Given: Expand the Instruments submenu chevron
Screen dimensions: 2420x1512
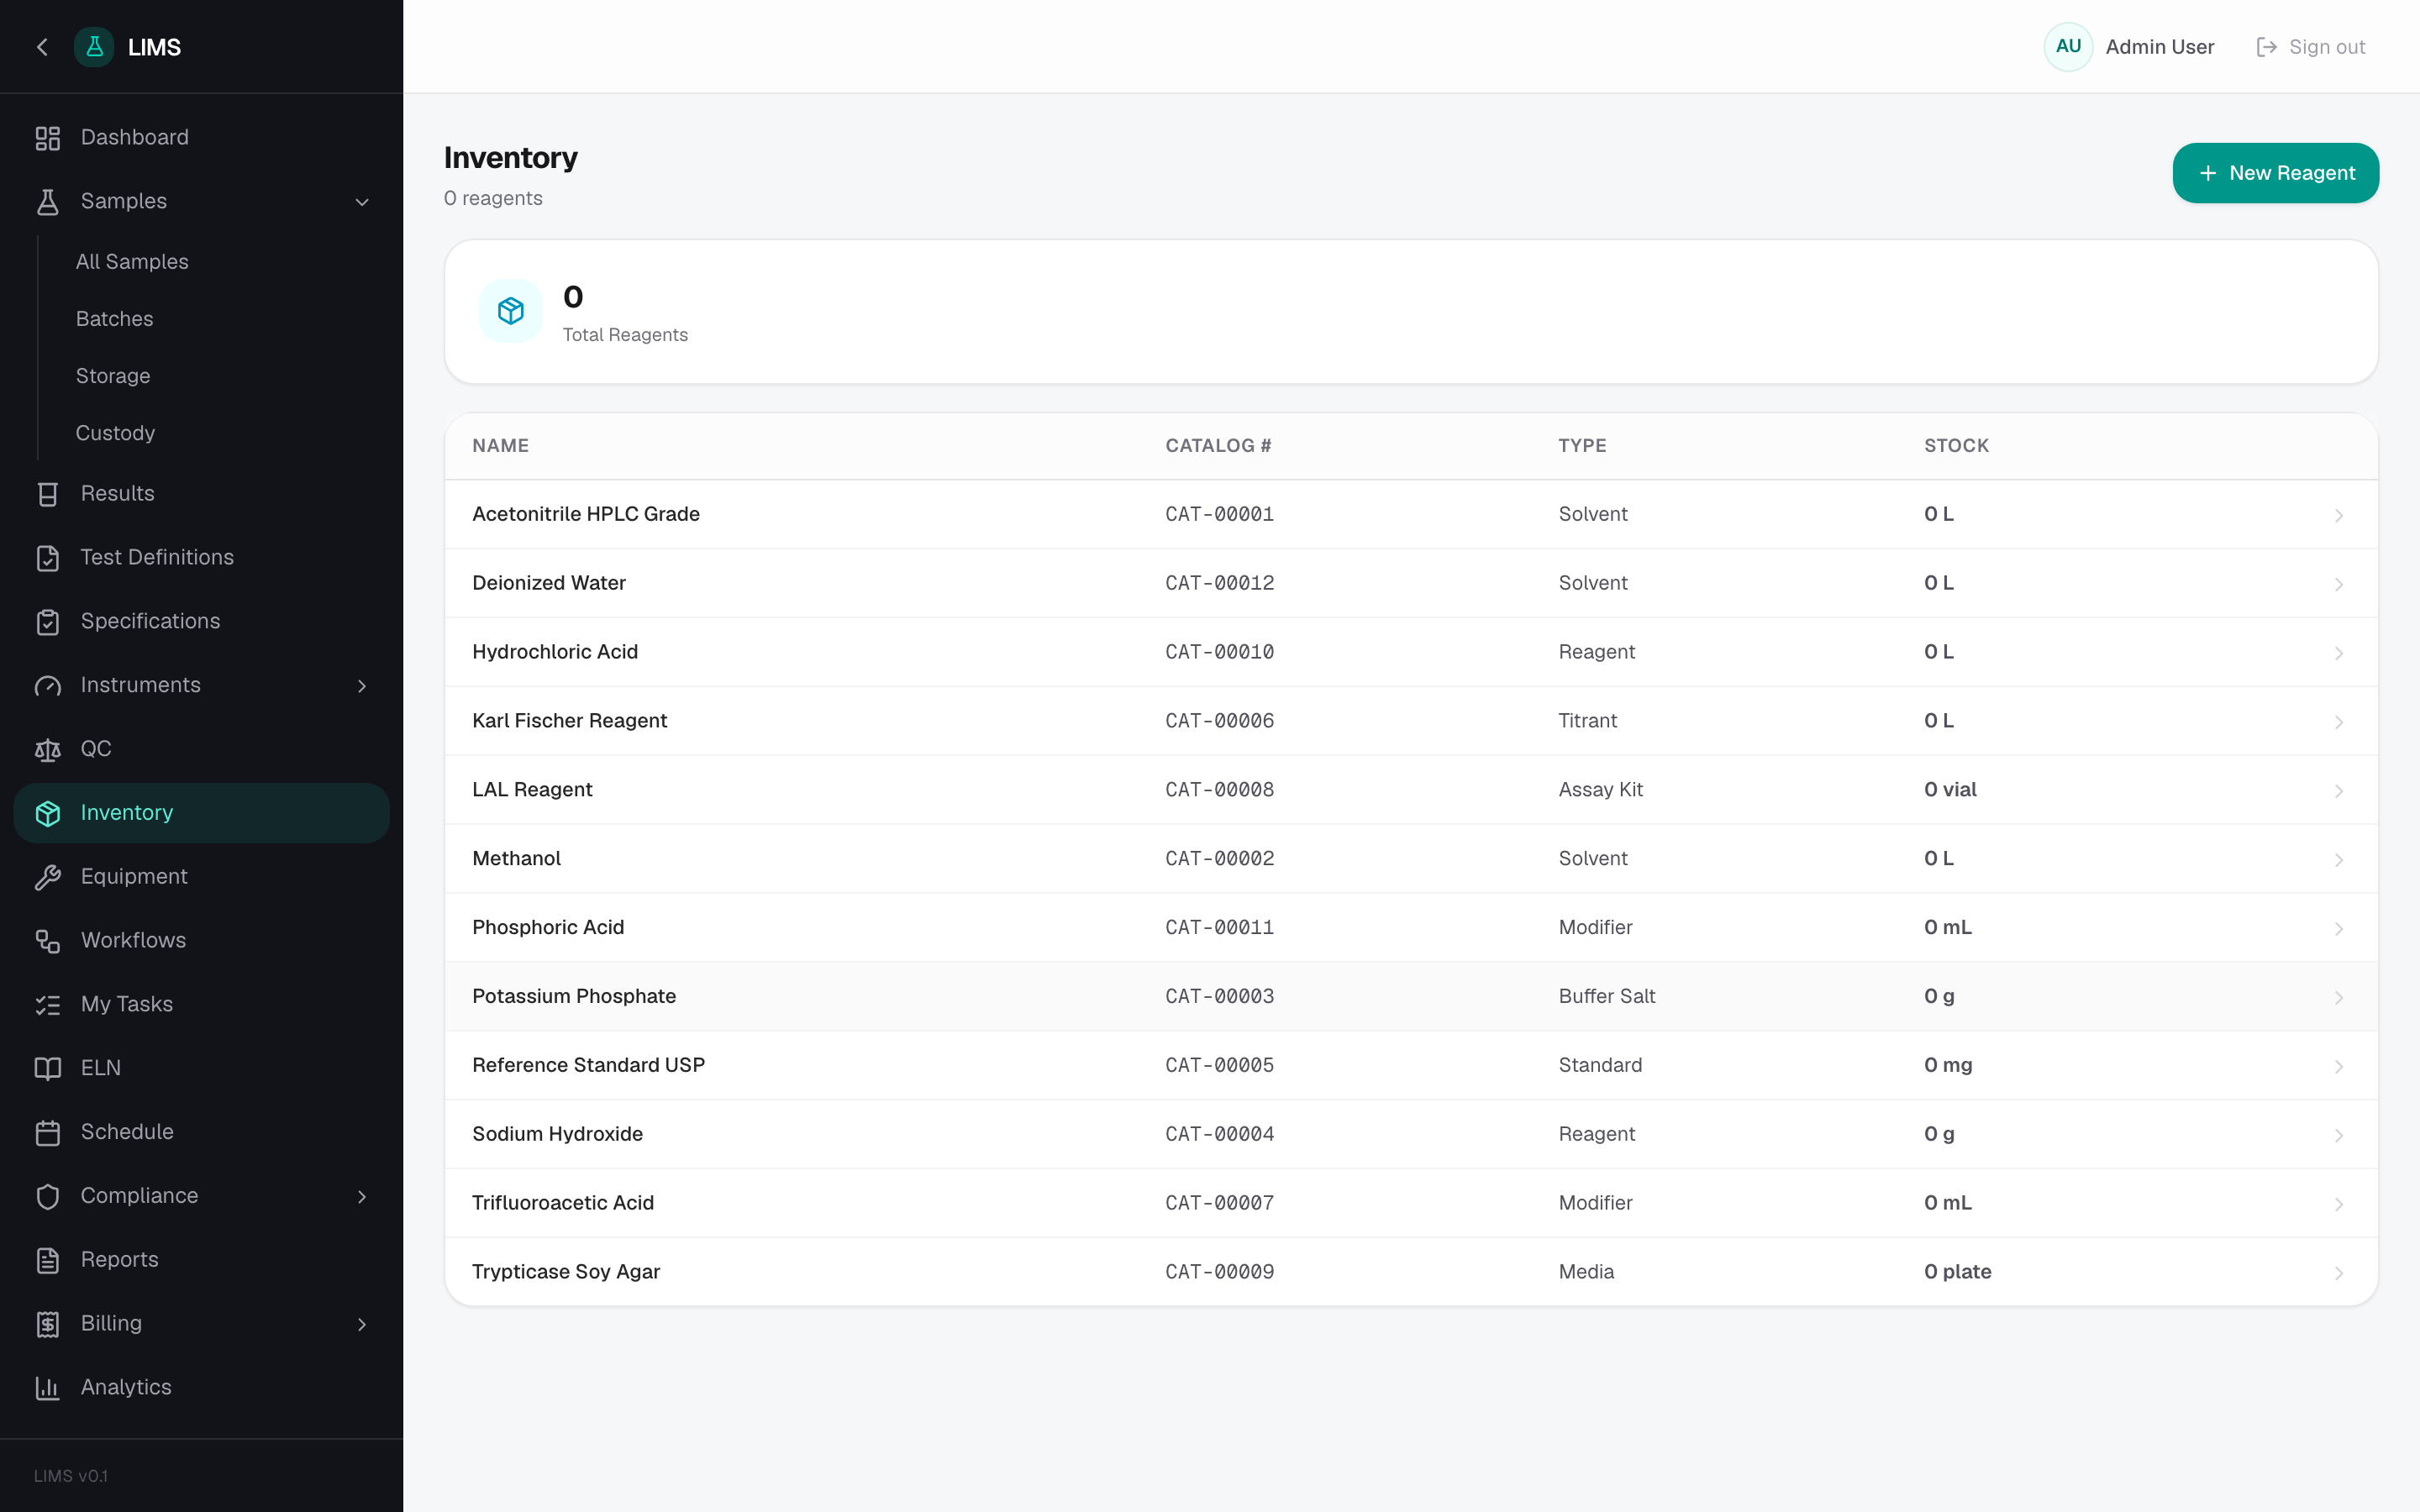Looking at the screenshot, I should 362,686.
